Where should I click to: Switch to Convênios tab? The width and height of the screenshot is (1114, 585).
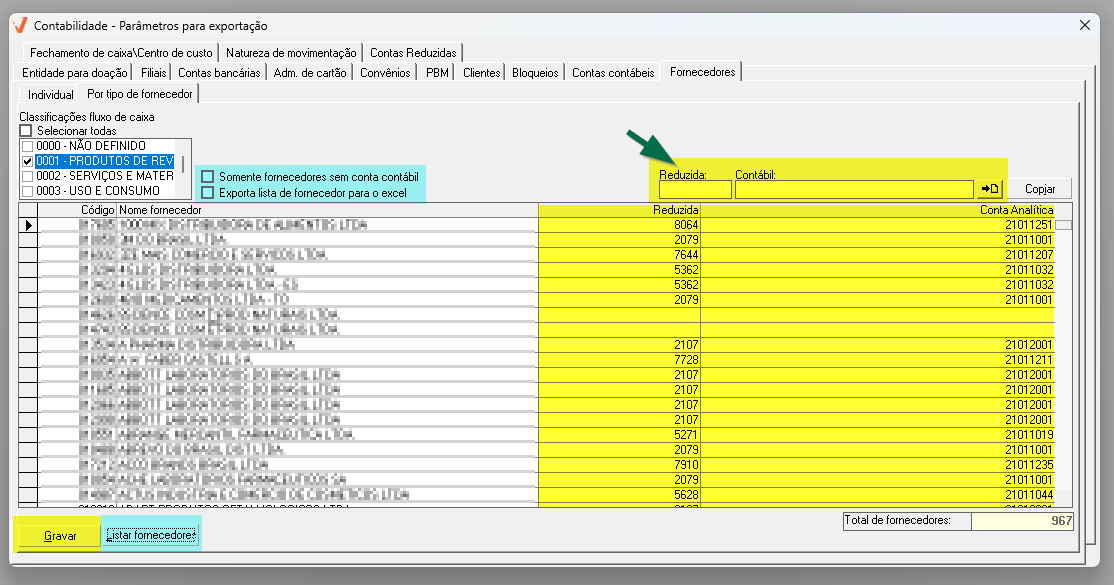click(385, 73)
